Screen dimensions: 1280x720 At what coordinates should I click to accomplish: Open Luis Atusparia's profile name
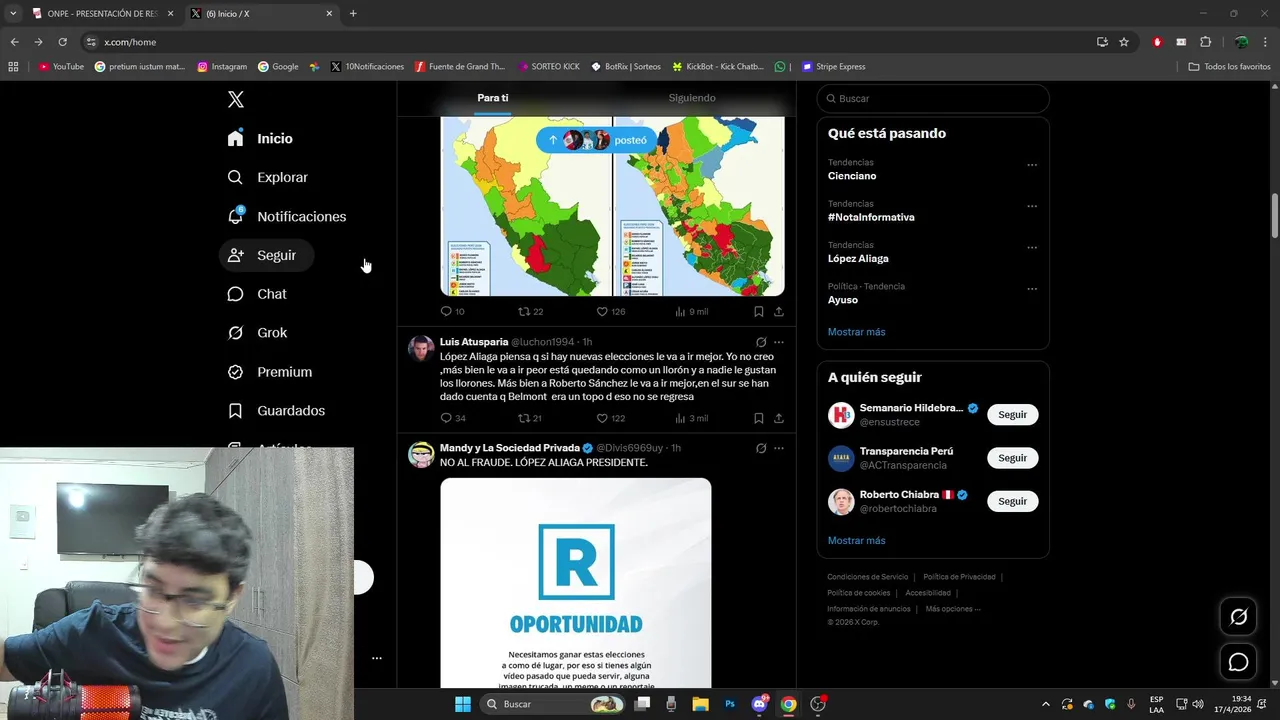point(474,342)
